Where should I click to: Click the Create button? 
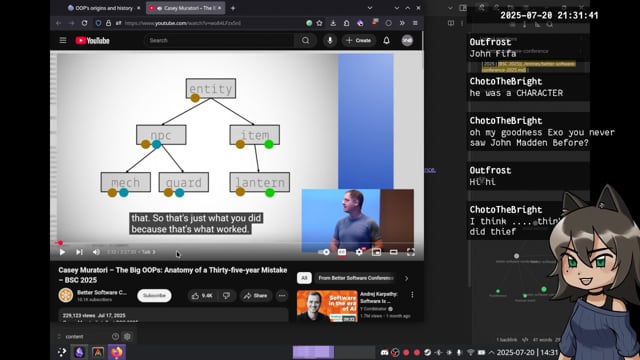[x=358, y=40]
